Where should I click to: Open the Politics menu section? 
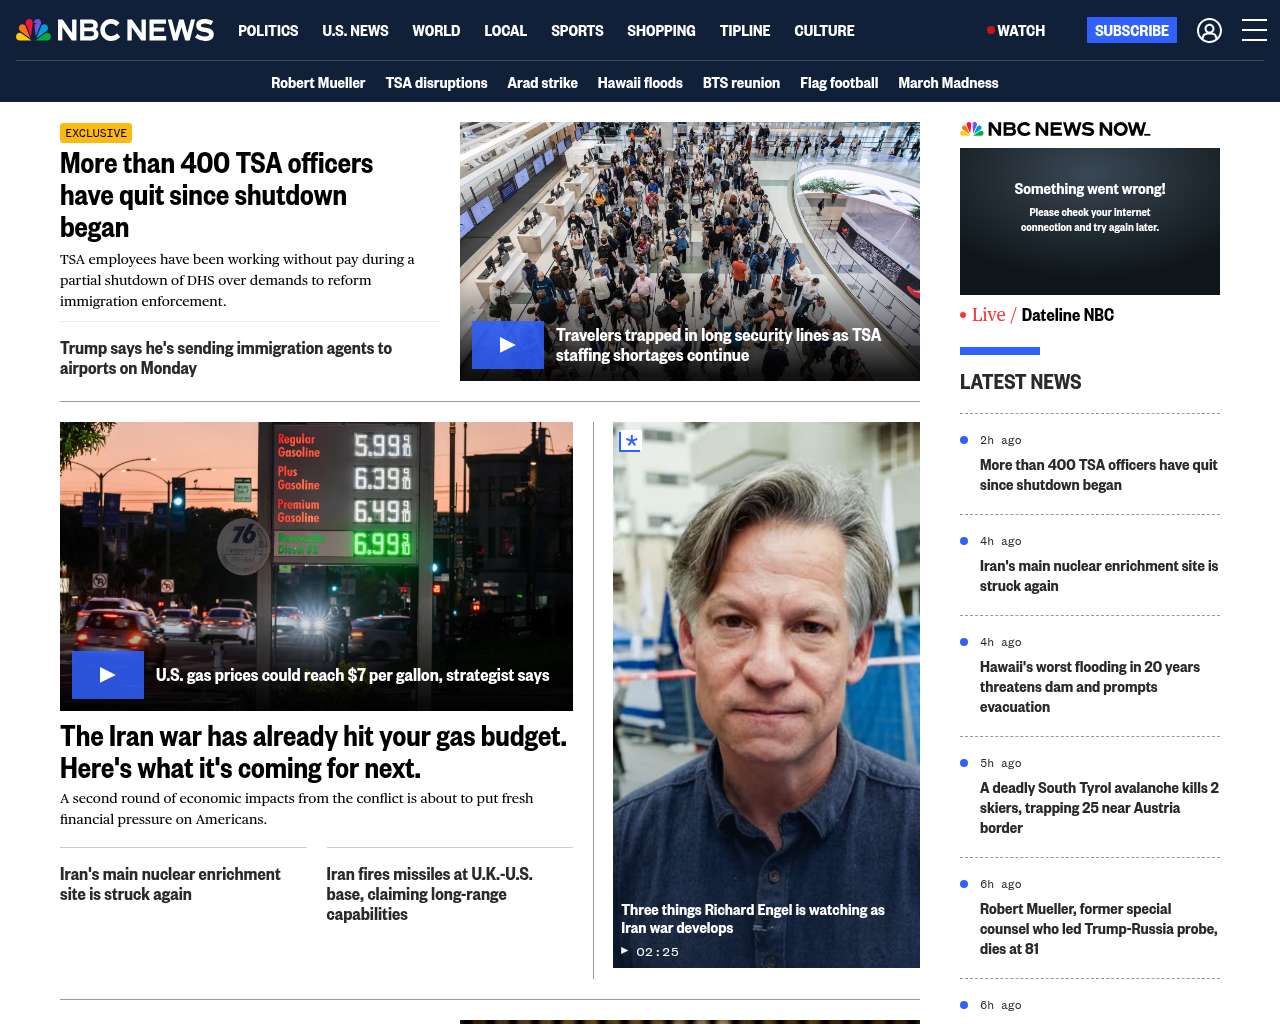pos(268,31)
